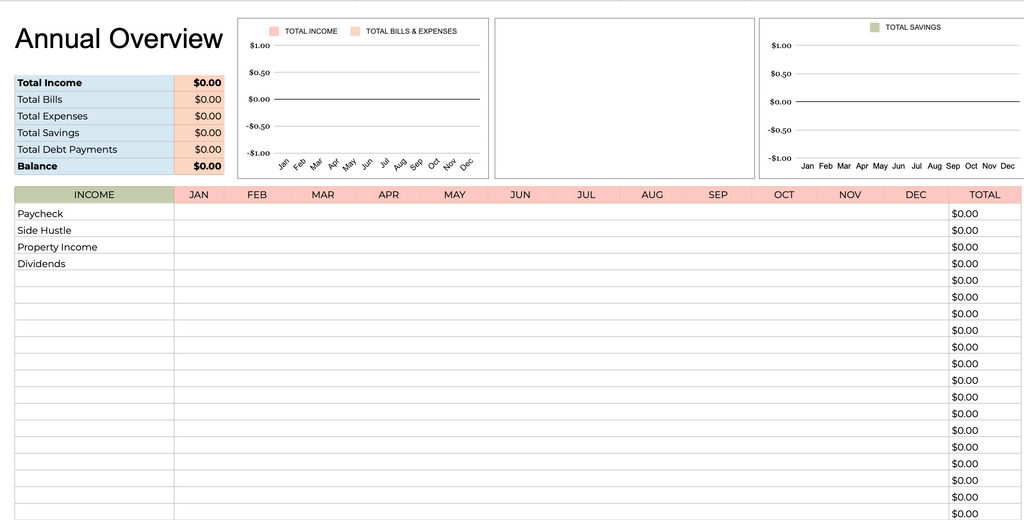This screenshot has width=1024, height=520.
Task: Click the peach TOTAL BILLS & EXPENSES legend swatch
Action: point(355,31)
